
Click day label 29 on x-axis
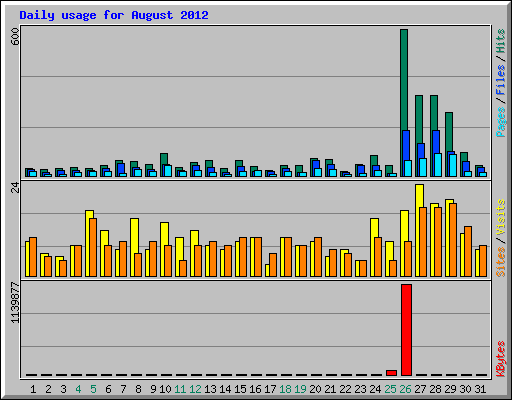(450, 389)
